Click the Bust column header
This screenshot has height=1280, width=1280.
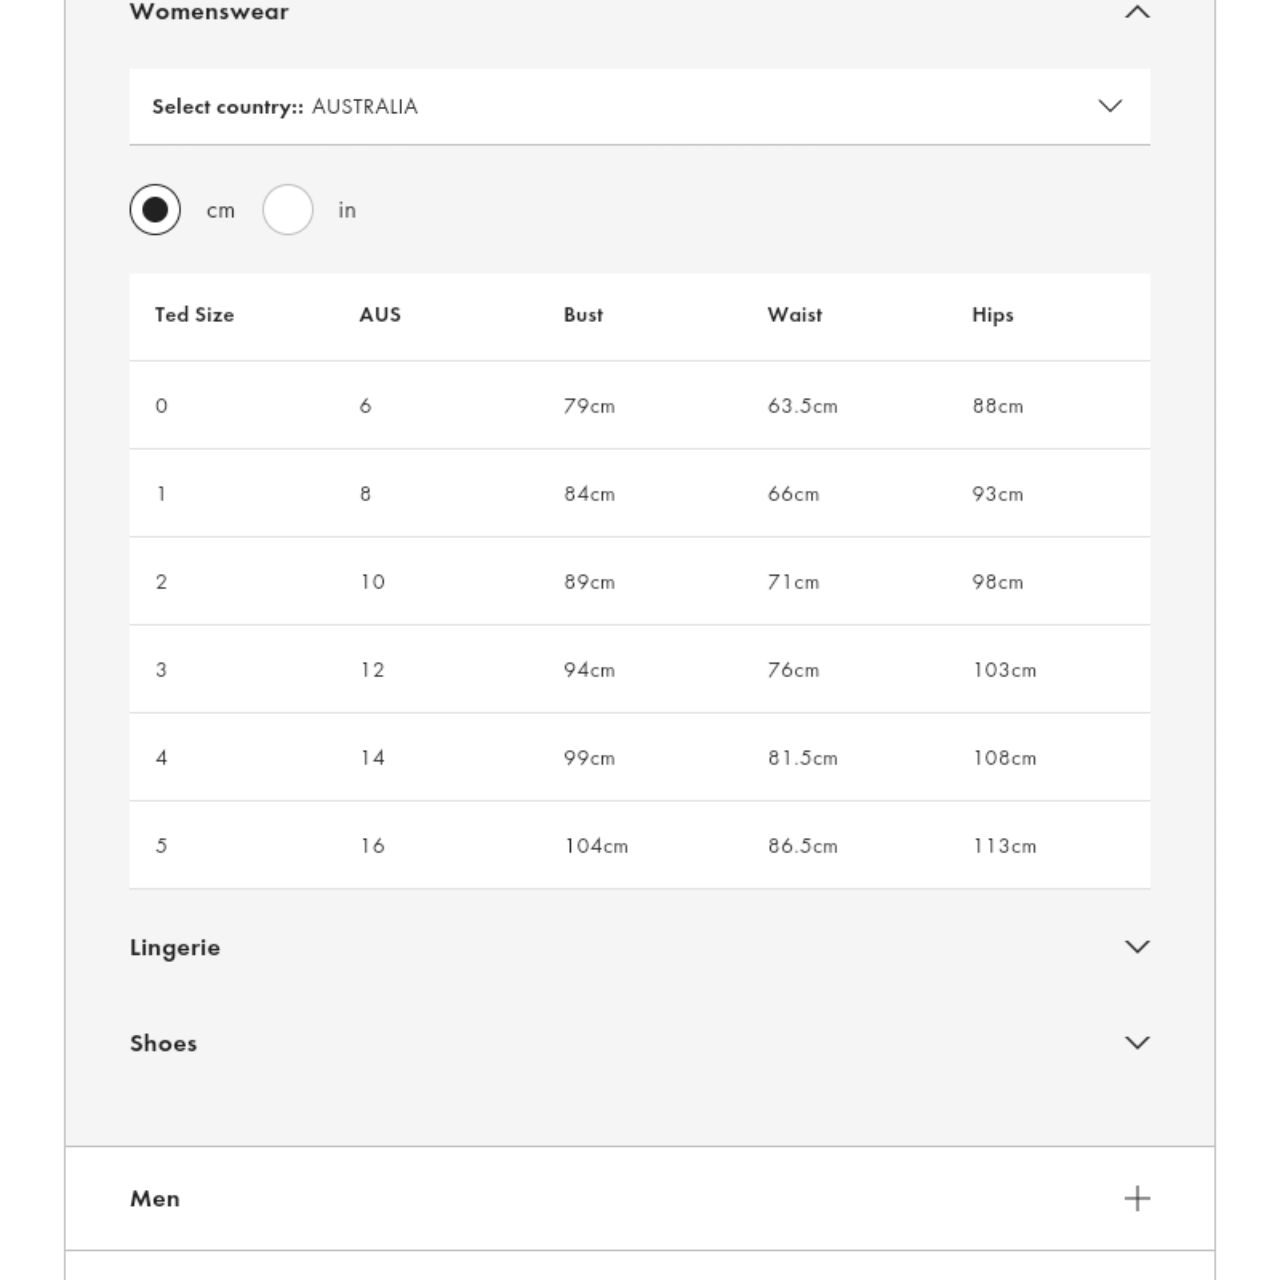(x=583, y=315)
